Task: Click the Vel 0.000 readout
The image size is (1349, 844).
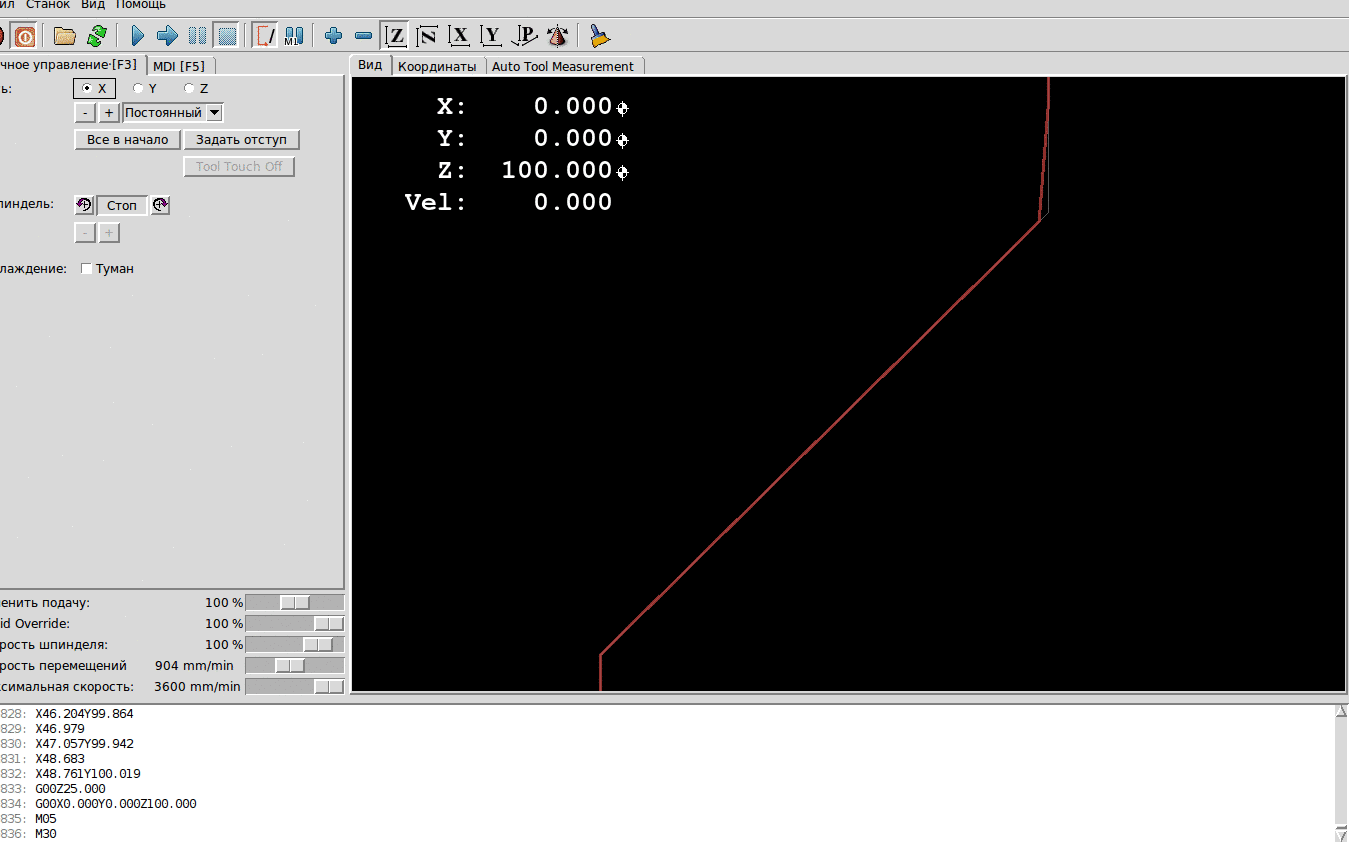Action: click(x=509, y=202)
